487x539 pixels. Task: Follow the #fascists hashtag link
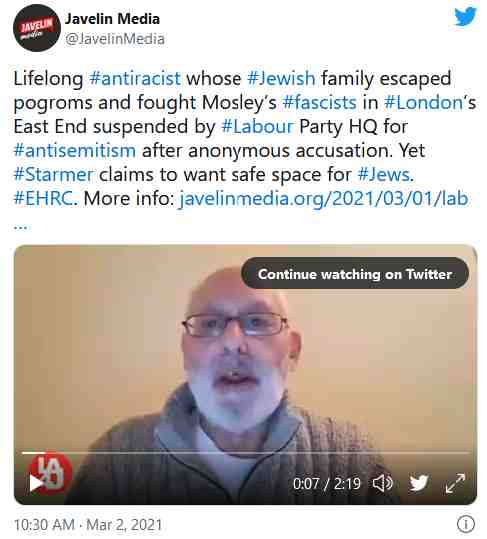tap(320, 102)
